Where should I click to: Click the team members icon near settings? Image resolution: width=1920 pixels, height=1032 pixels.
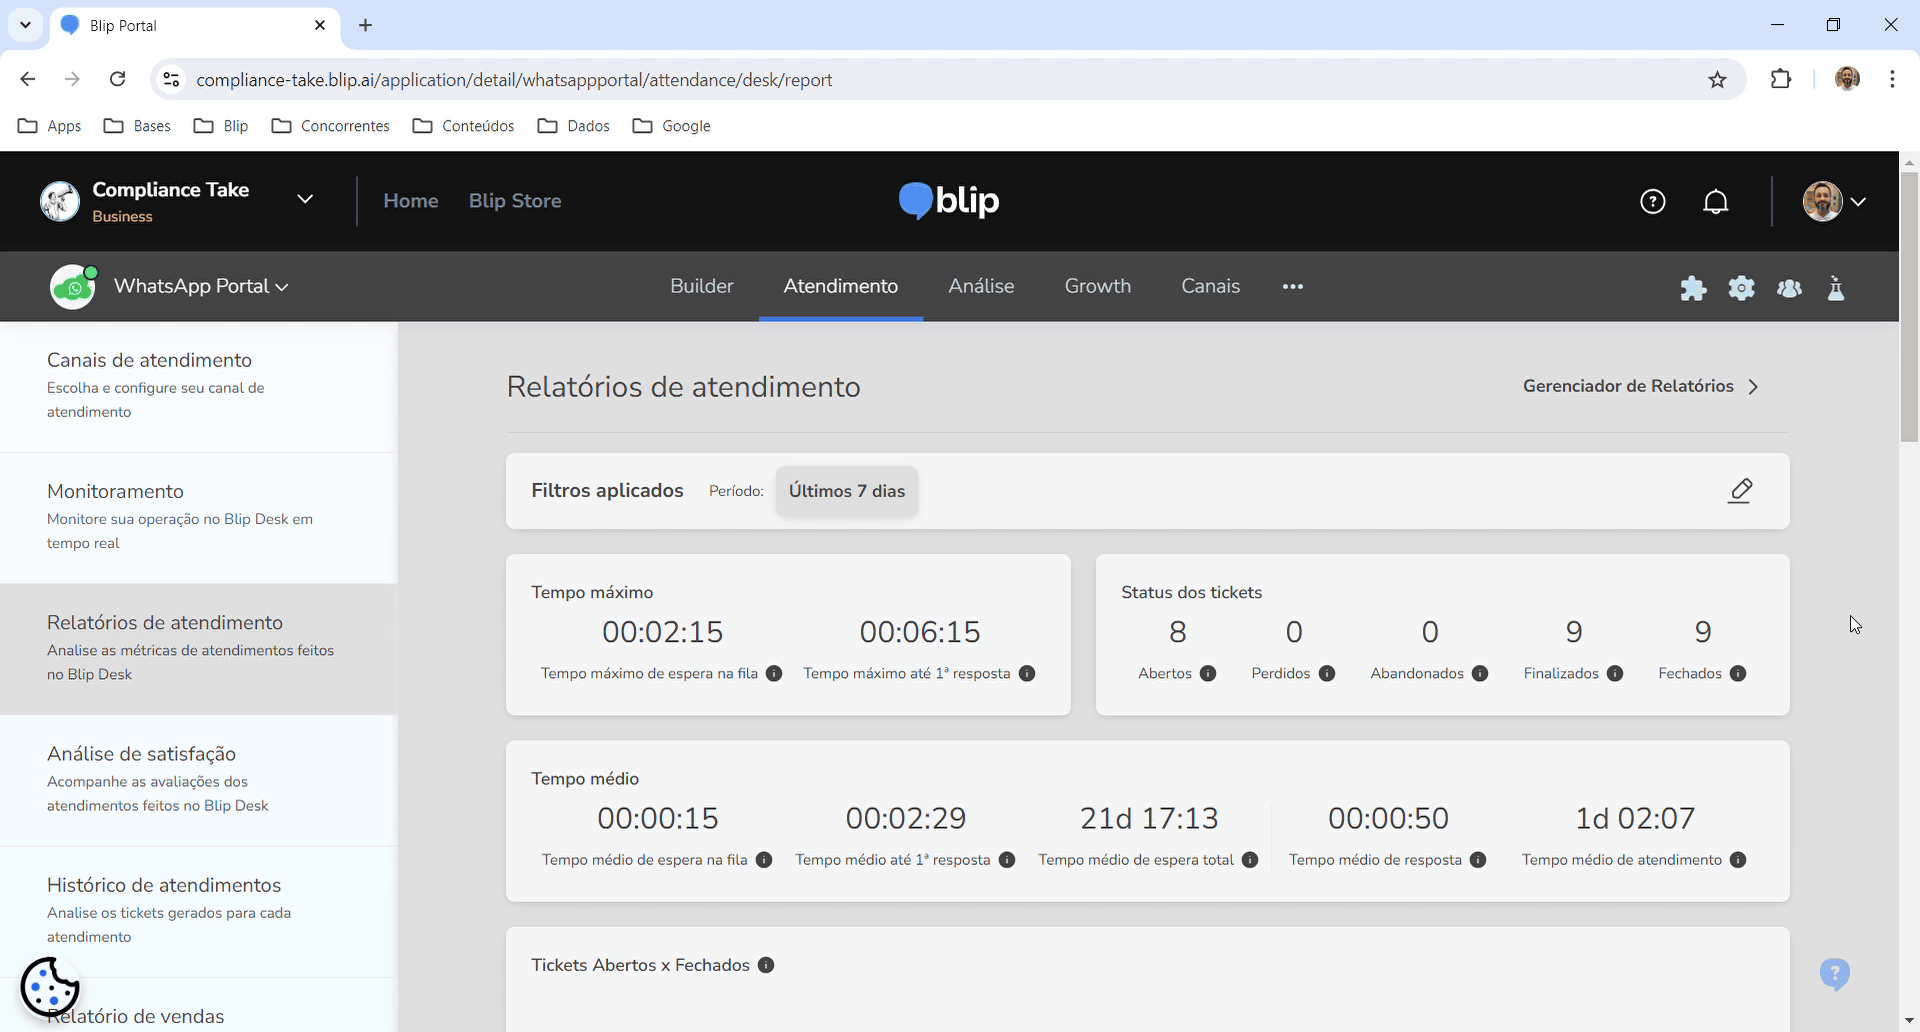point(1789,288)
